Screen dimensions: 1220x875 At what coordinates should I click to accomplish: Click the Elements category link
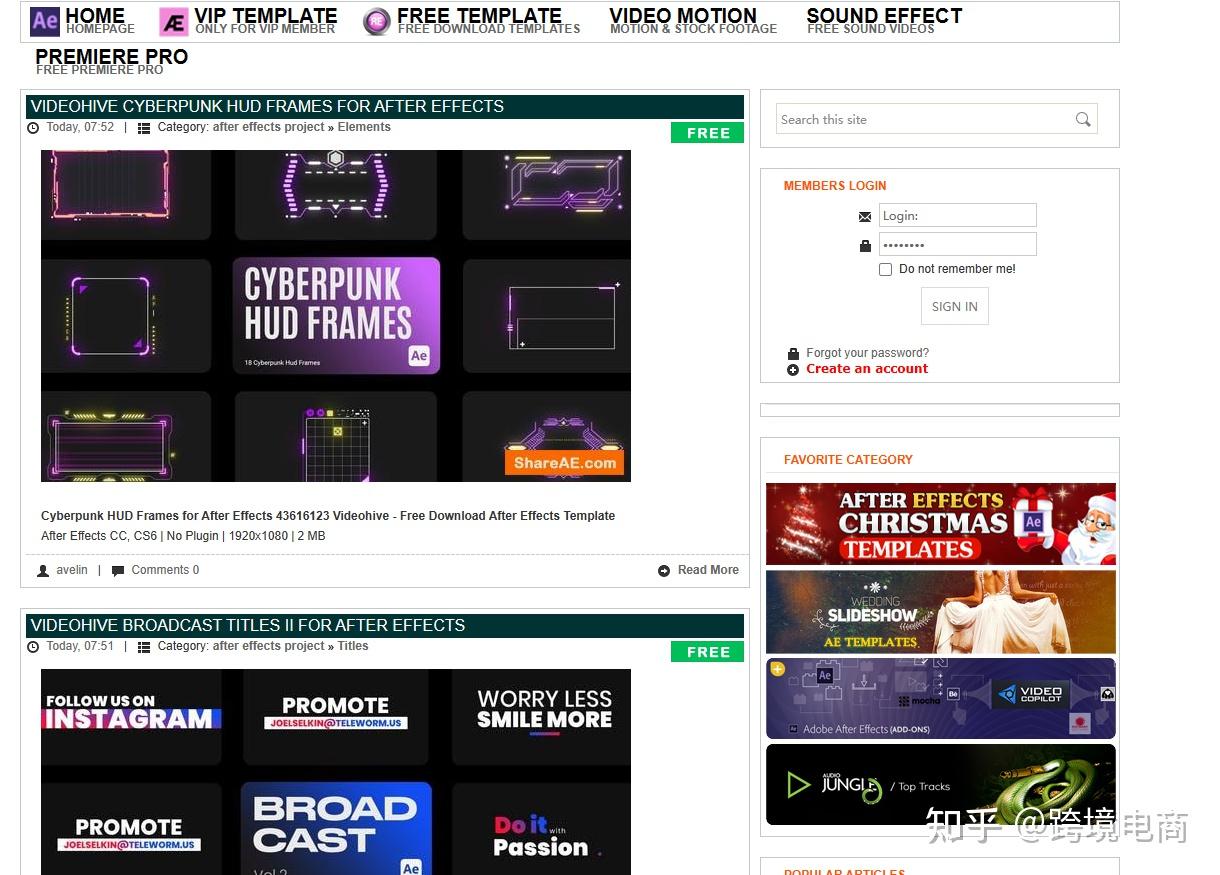pos(364,127)
